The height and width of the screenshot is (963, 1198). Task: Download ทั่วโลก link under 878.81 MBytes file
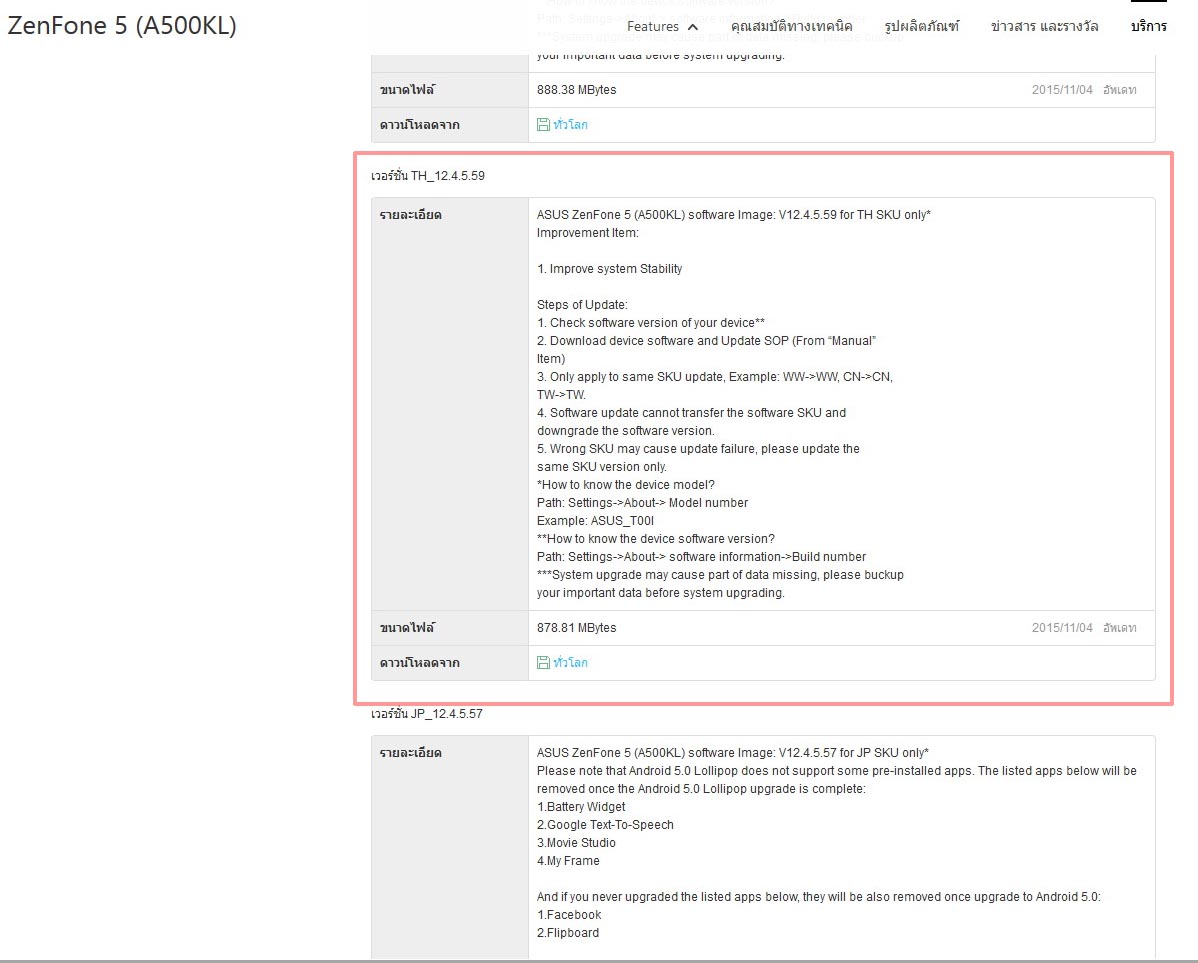570,663
